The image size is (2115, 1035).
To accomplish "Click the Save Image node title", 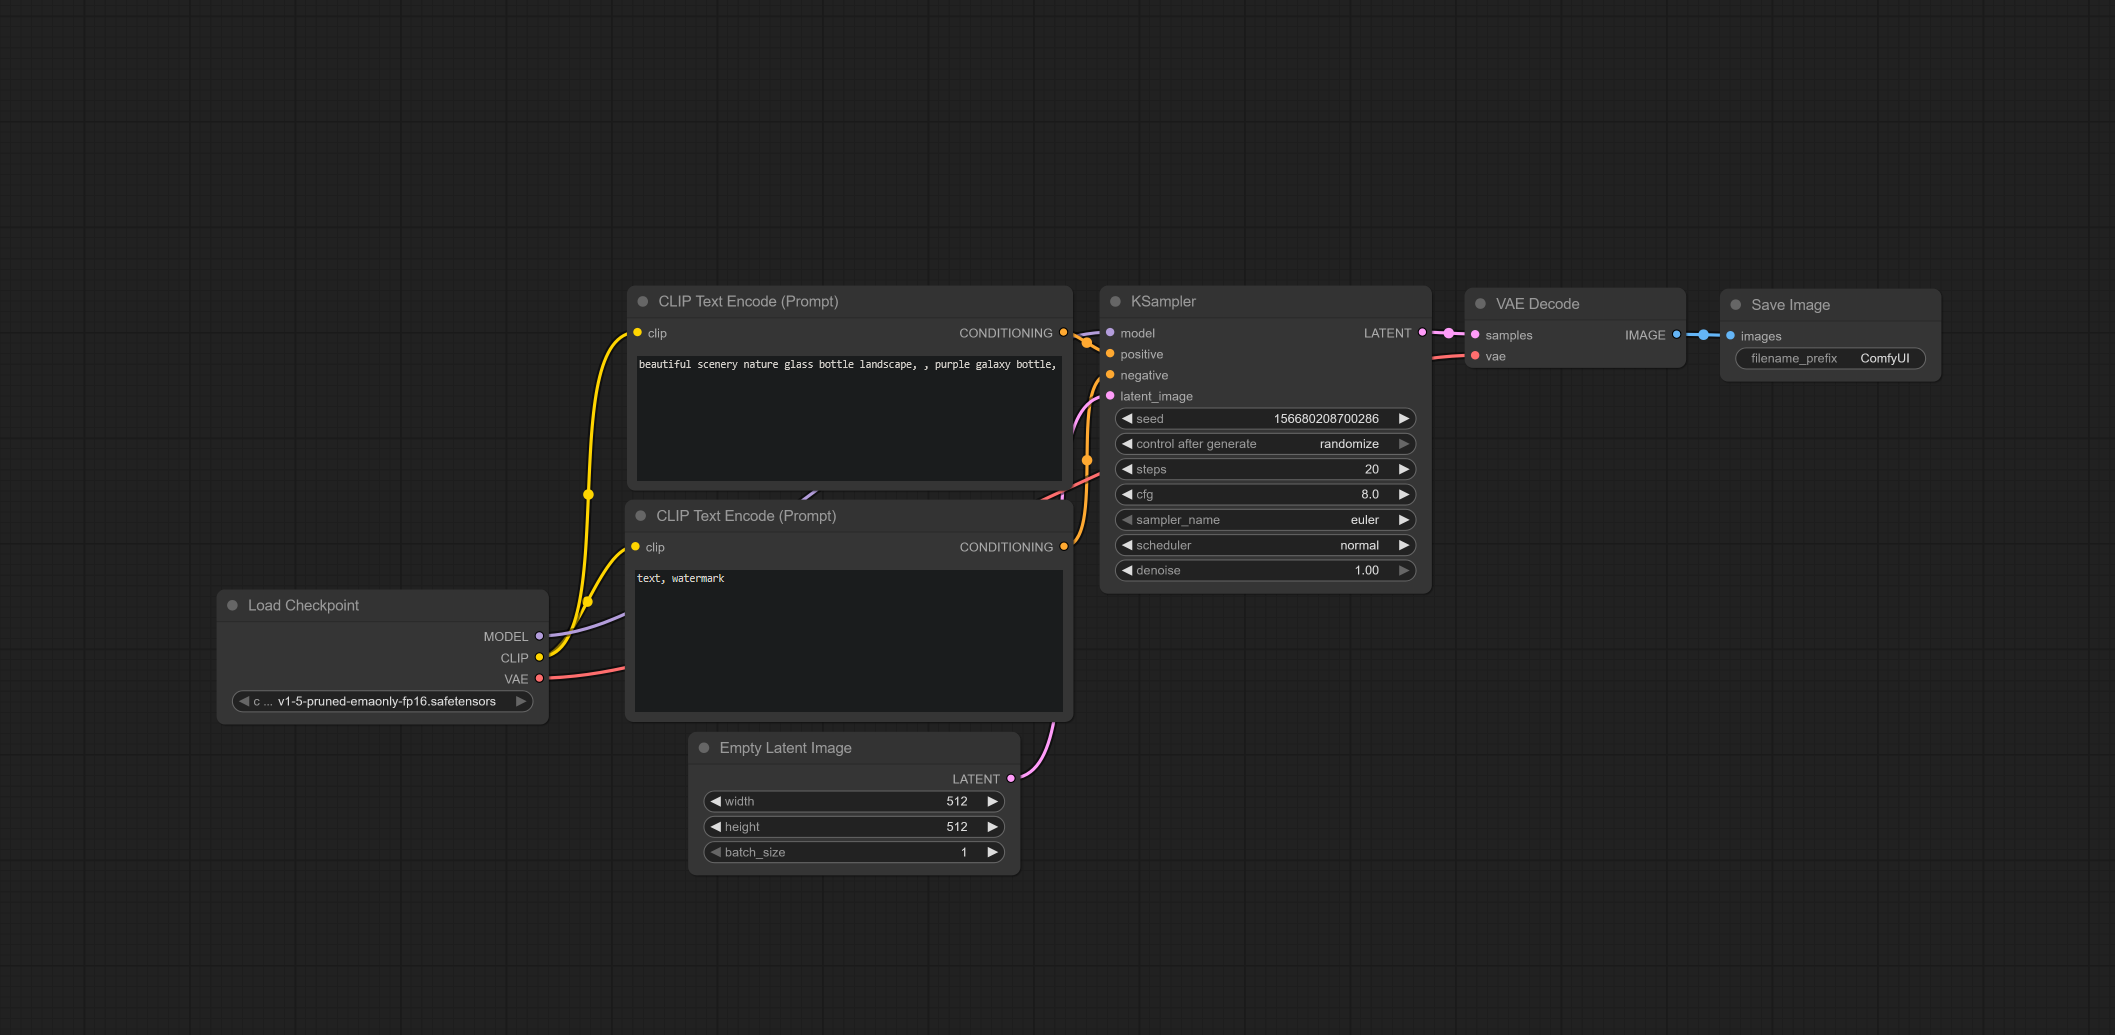I will (x=1790, y=305).
